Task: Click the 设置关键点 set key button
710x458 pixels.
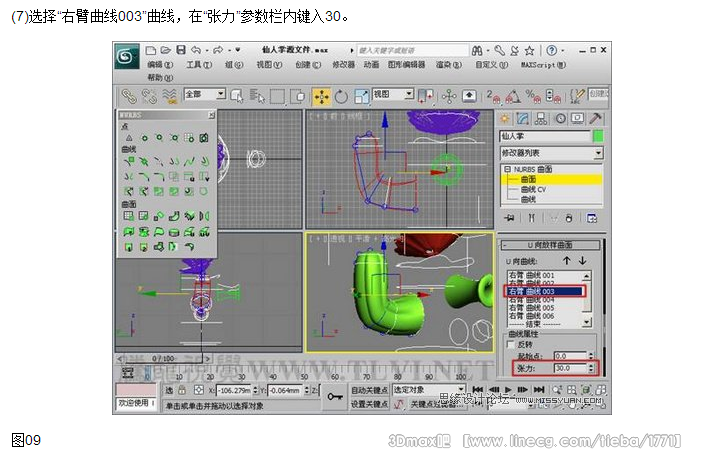Action: tap(369, 404)
